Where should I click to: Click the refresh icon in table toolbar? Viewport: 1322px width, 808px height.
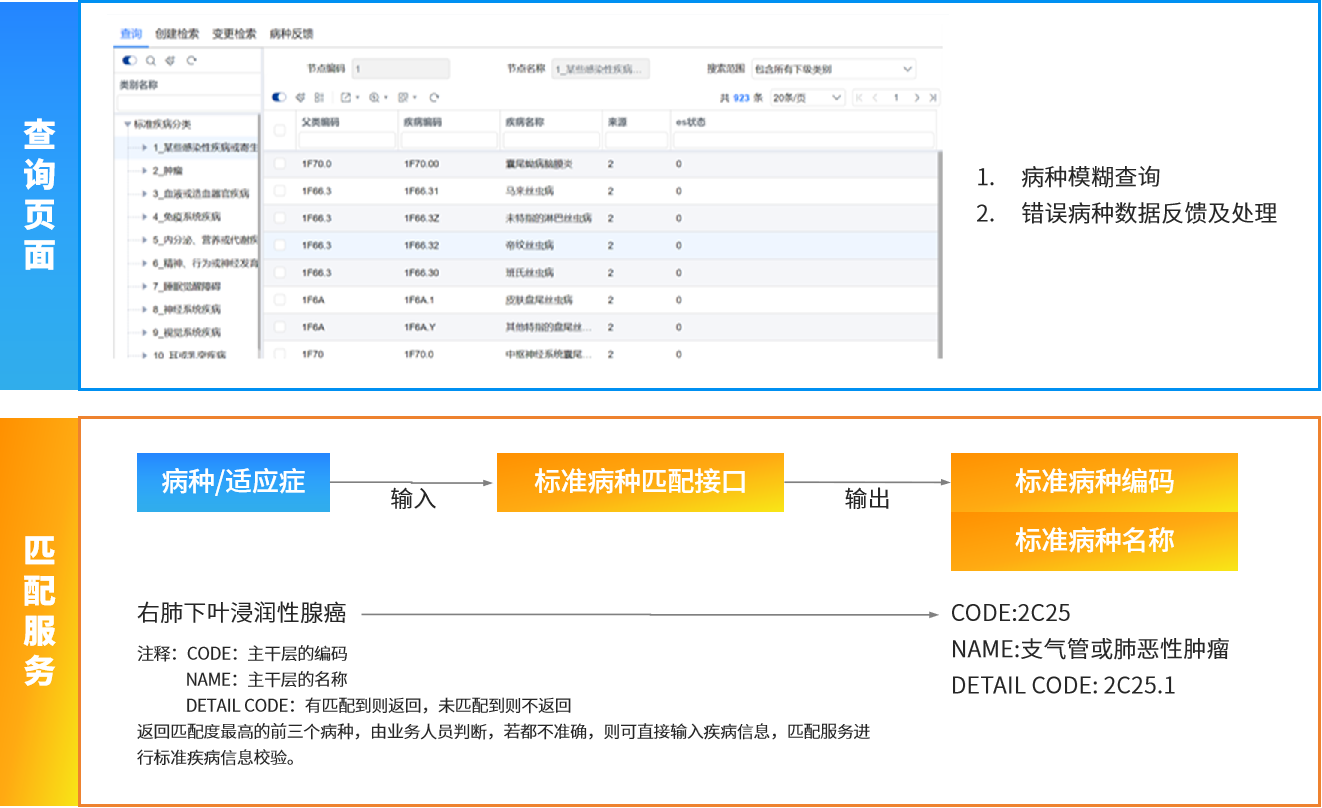(x=434, y=98)
